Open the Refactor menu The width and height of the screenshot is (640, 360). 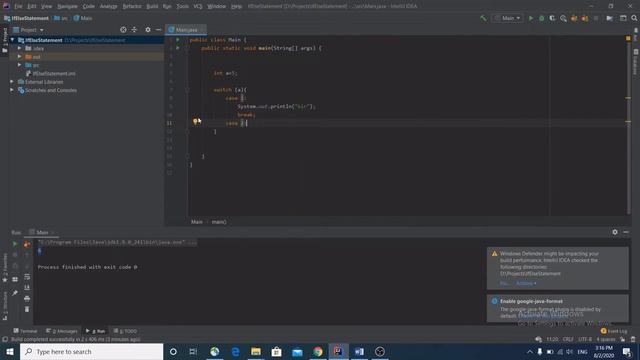(x=132, y=6)
